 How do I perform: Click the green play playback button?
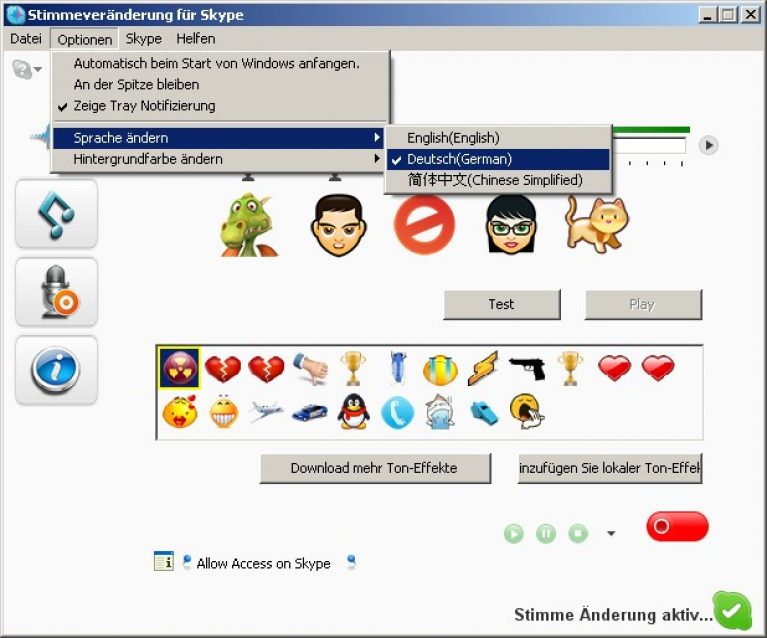point(514,533)
